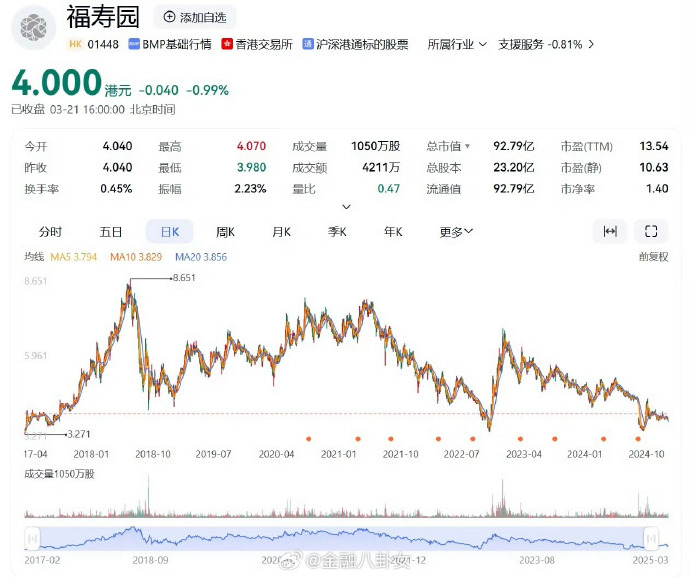This screenshot has width=690, height=577.
Task: Click the MA10 3.829 indicator label
Action: (x=136, y=257)
